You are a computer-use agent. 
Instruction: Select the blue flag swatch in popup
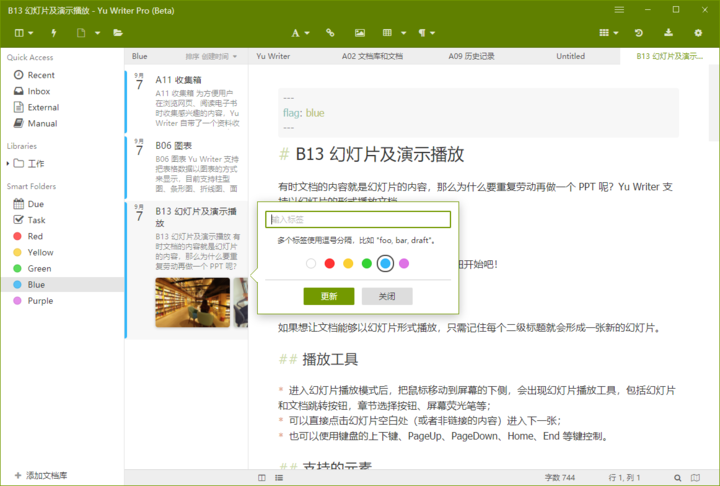click(385, 263)
